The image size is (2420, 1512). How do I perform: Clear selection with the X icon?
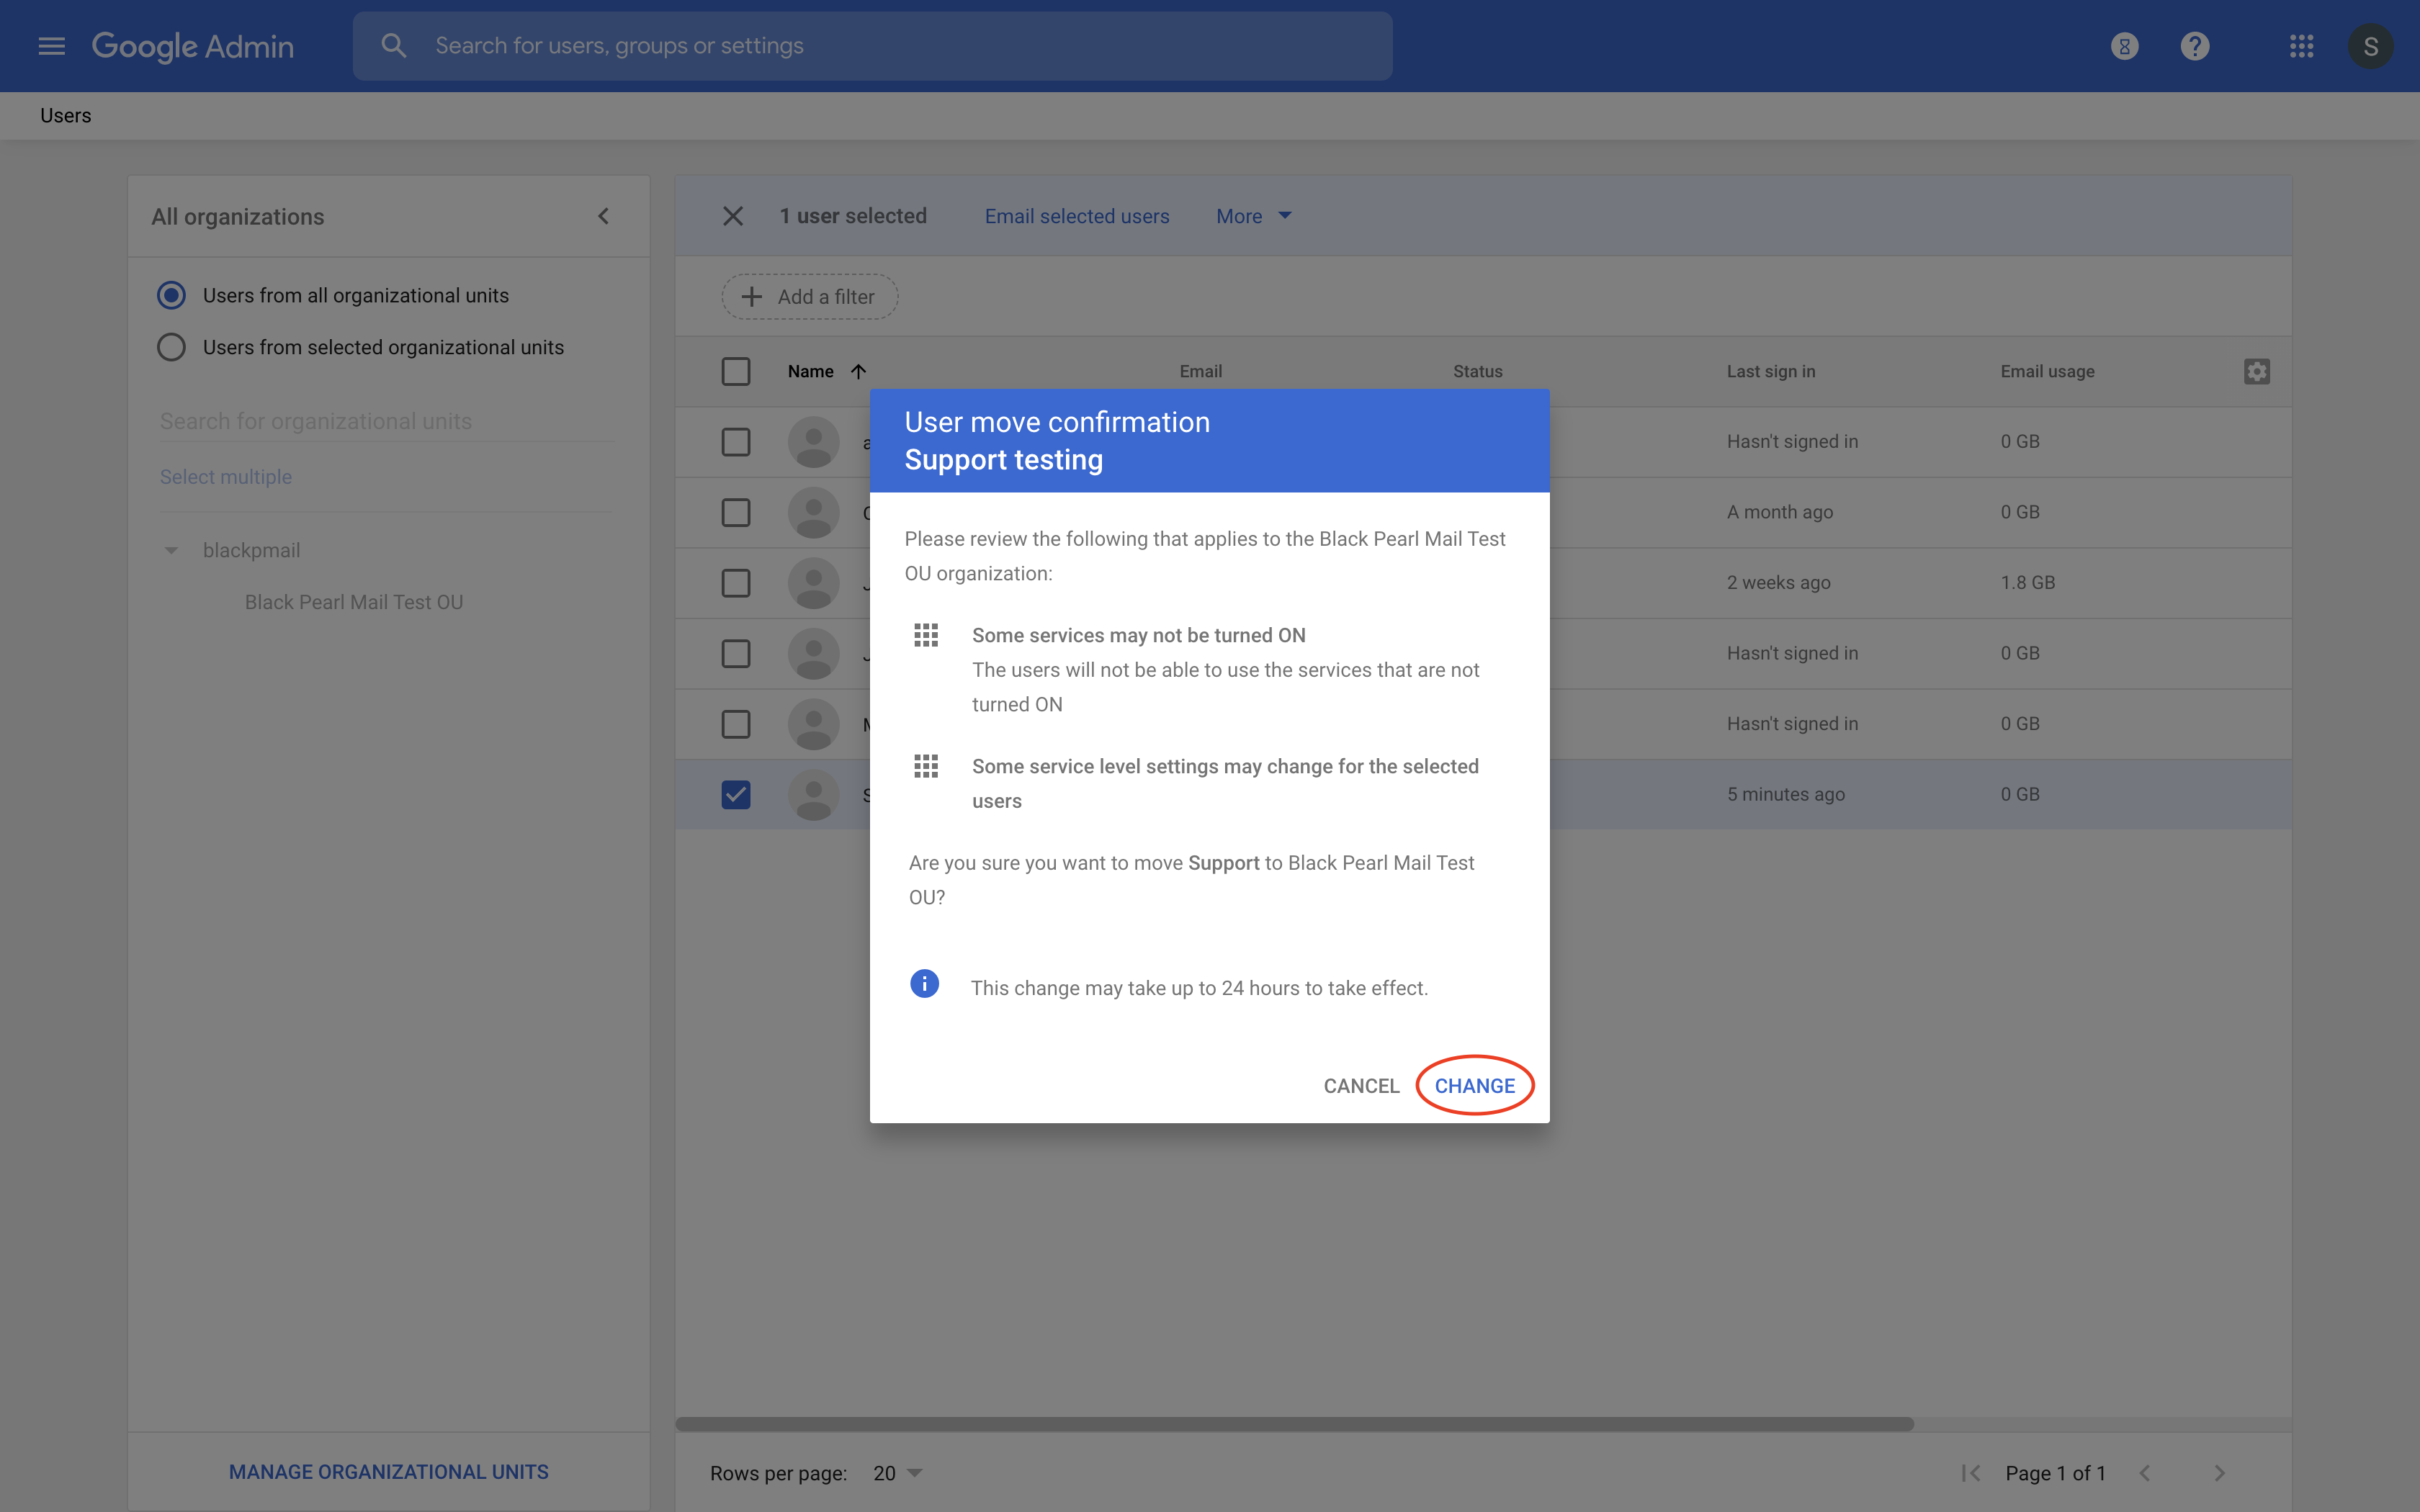pos(732,216)
